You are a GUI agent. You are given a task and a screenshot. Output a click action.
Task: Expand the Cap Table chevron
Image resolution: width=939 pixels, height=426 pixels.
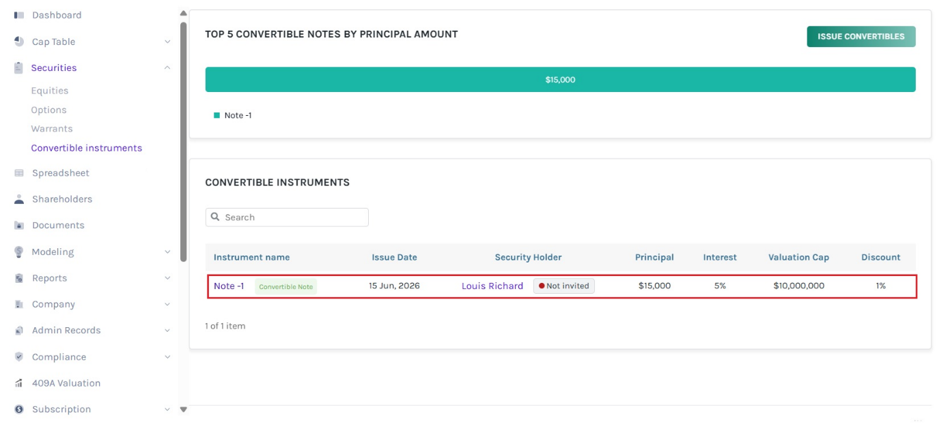coord(167,42)
